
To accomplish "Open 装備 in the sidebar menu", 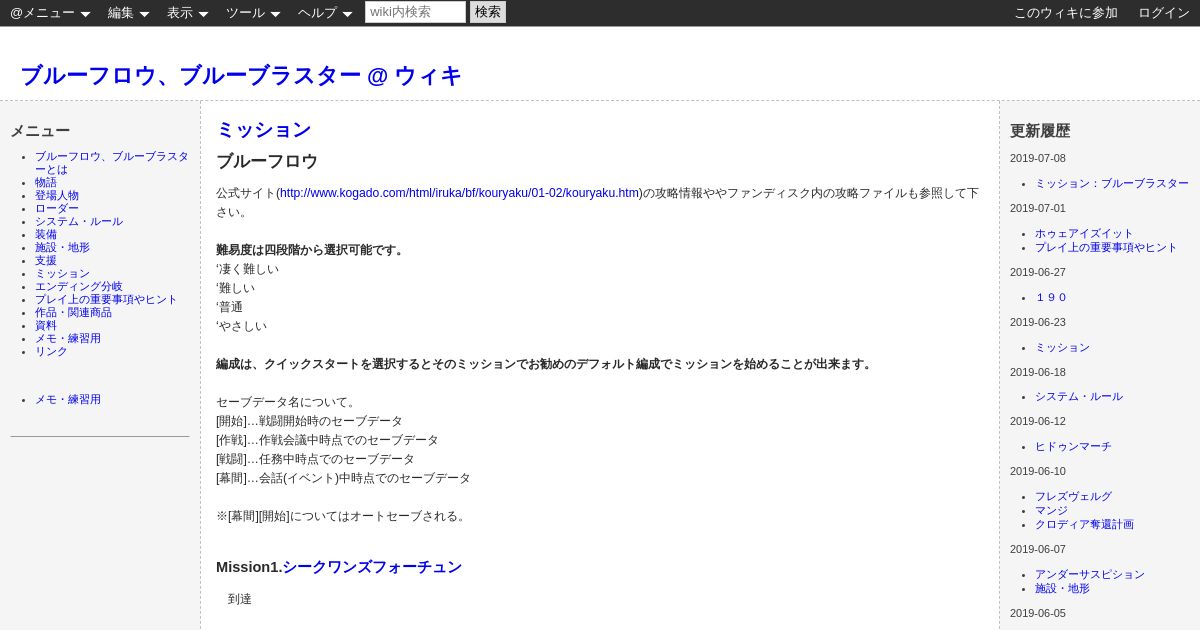I will pos(46,235).
